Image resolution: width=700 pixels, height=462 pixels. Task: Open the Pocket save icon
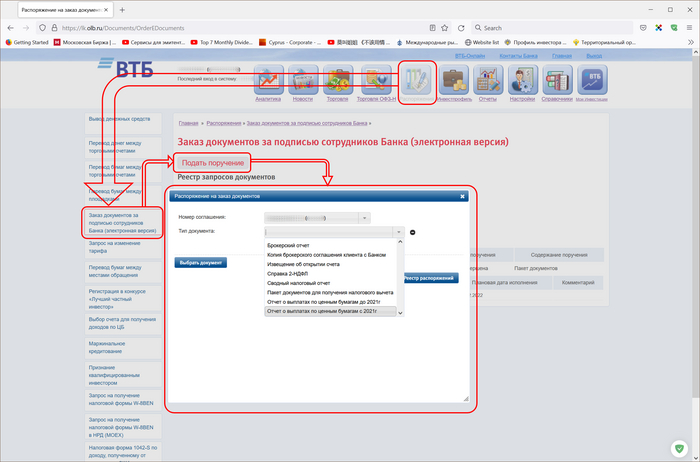click(643, 28)
